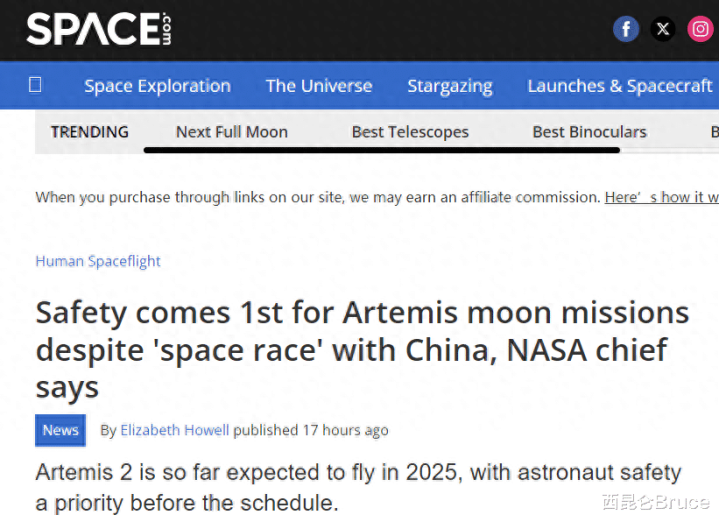719x522 pixels.
Task: Open Launches & Spacecraft menu item
Action: pyautogui.click(x=619, y=86)
